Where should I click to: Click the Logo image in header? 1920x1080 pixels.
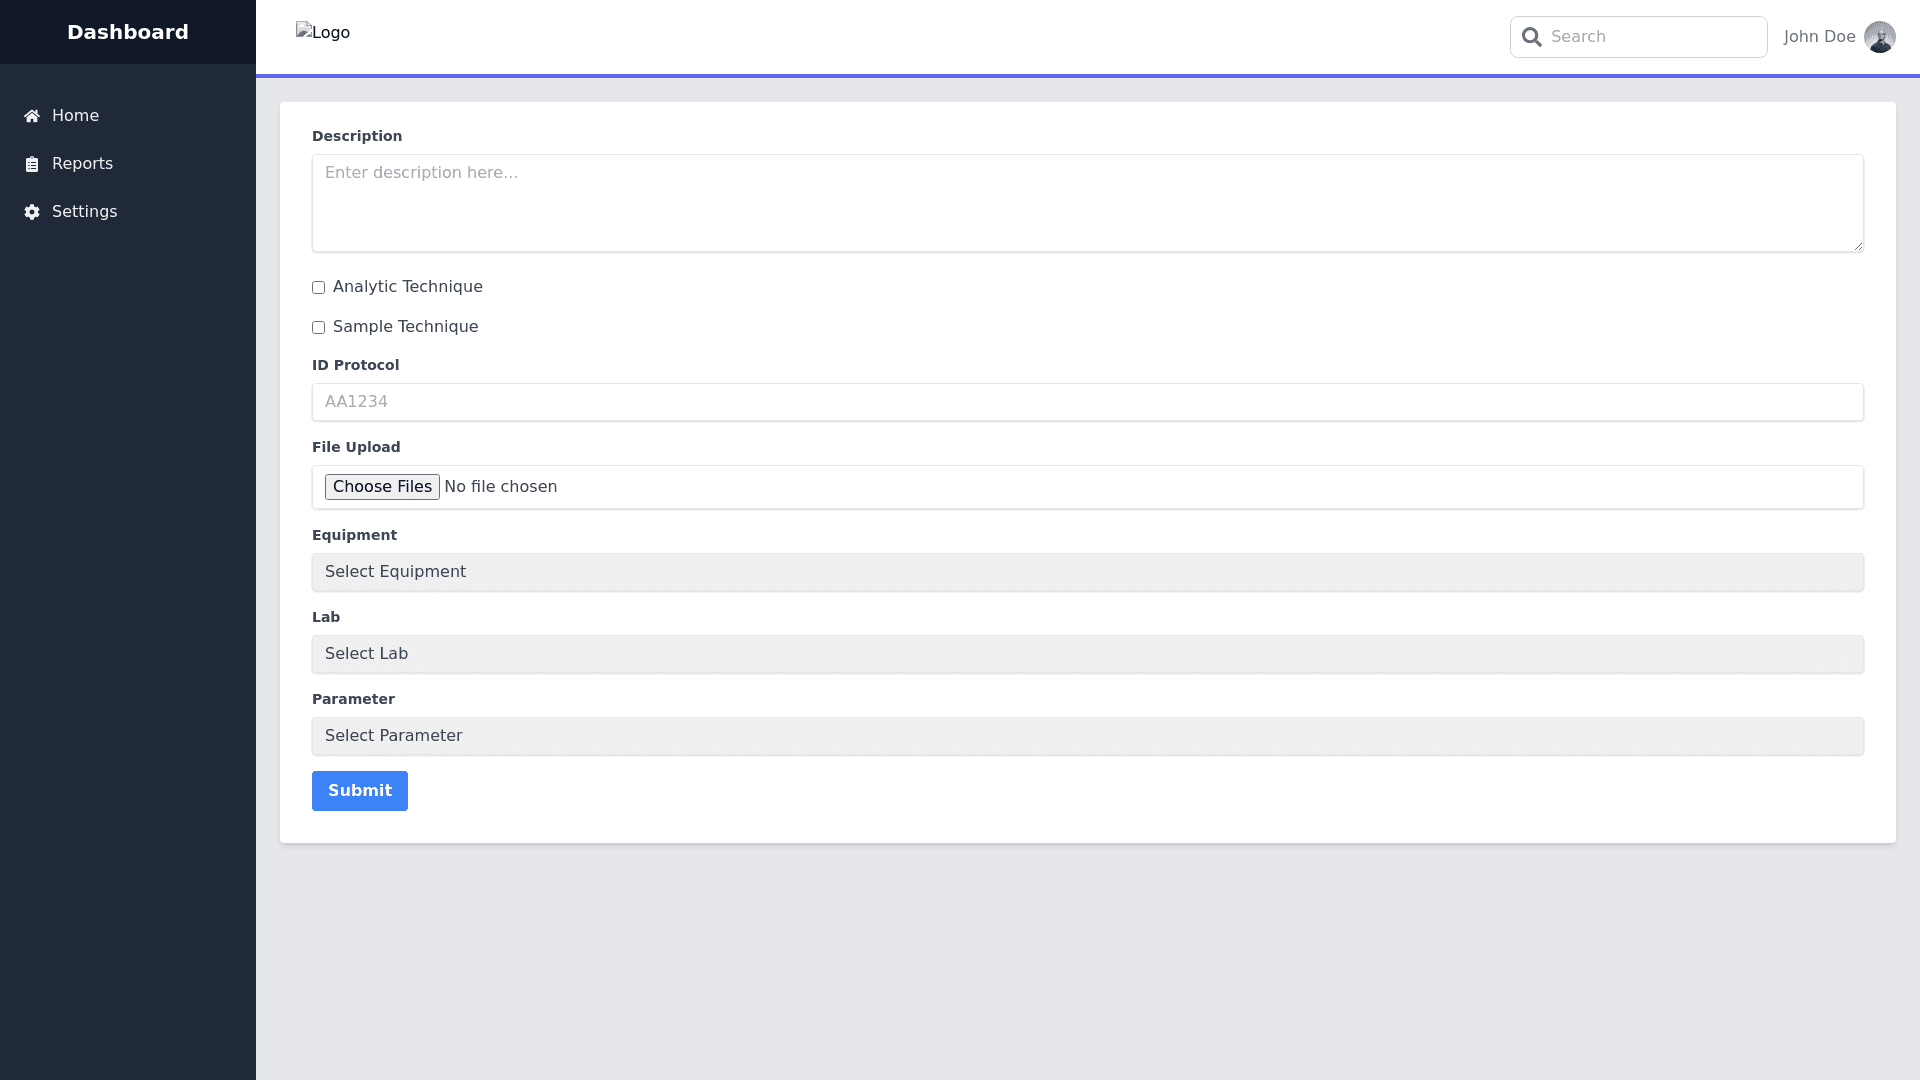click(322, 33)
